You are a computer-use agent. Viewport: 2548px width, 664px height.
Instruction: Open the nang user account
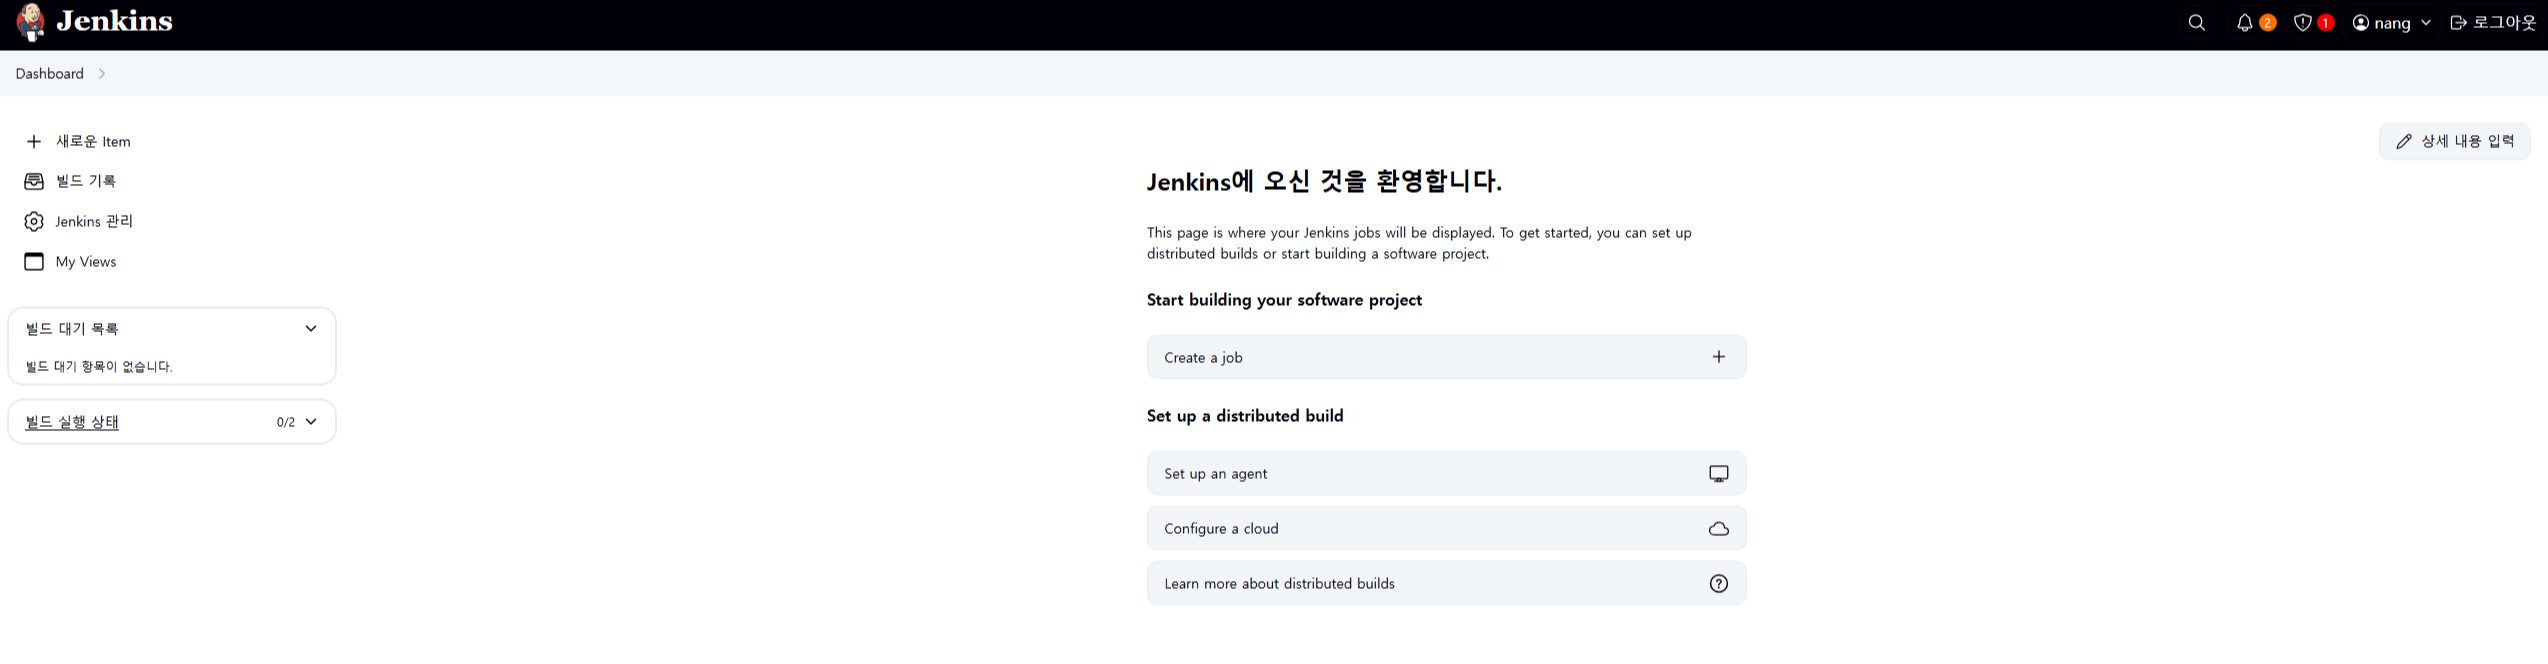point(2381,23)
